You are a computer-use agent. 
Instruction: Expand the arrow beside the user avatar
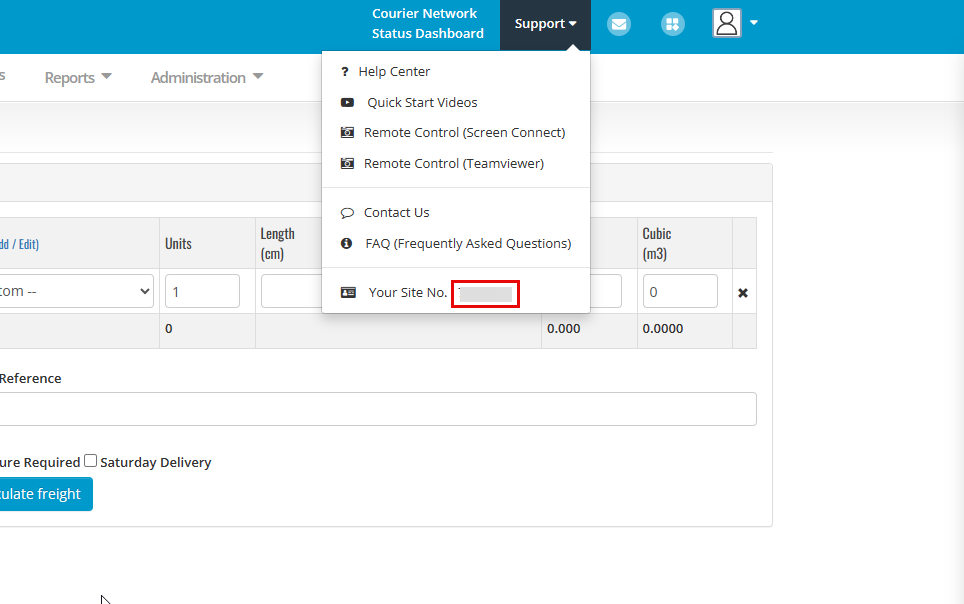pos(754,23)
